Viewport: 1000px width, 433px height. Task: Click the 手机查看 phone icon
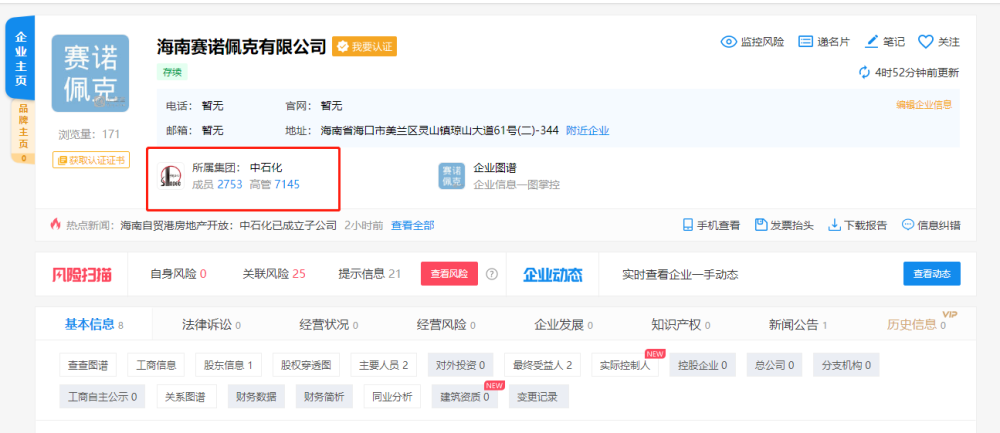(688, 225)
